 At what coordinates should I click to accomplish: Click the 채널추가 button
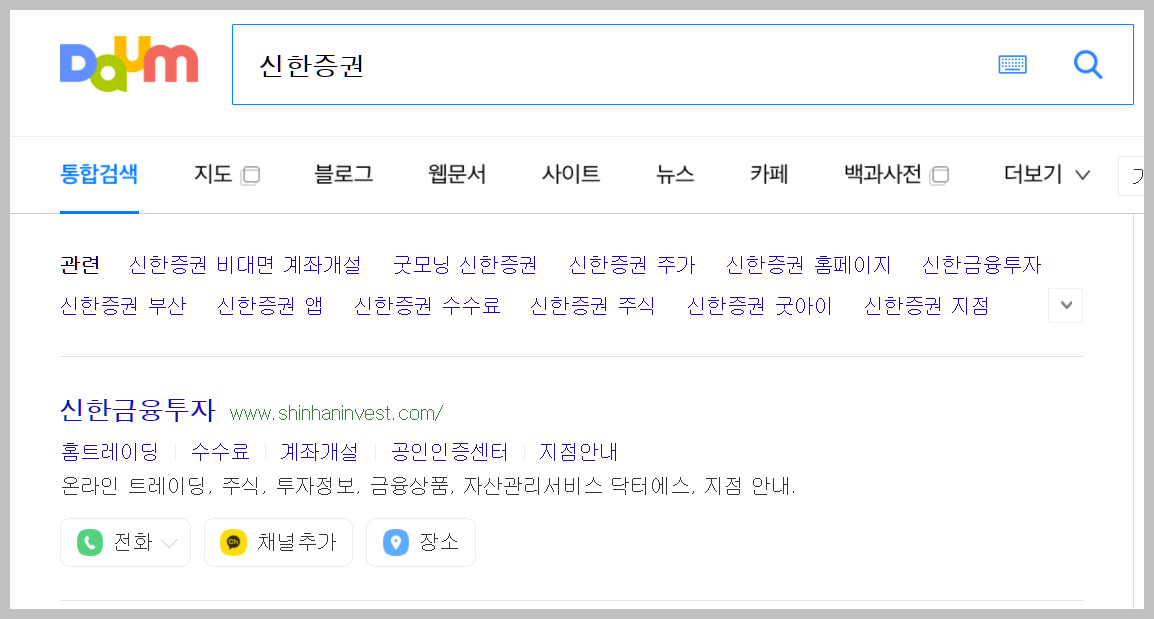pos(278,542)
